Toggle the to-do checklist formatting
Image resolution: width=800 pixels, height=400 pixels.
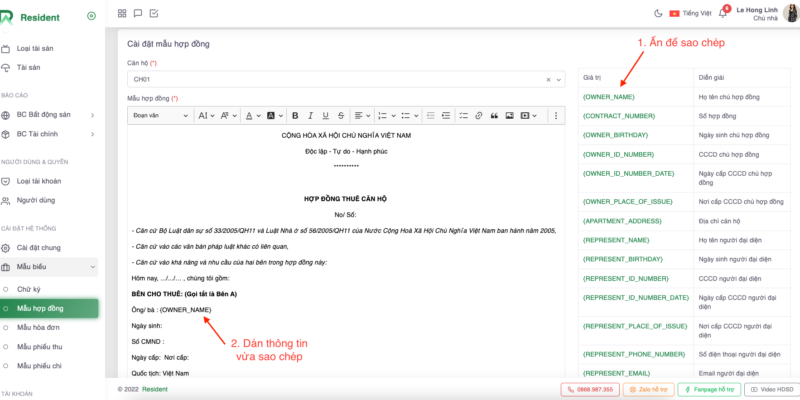click(x=463, y=116)
